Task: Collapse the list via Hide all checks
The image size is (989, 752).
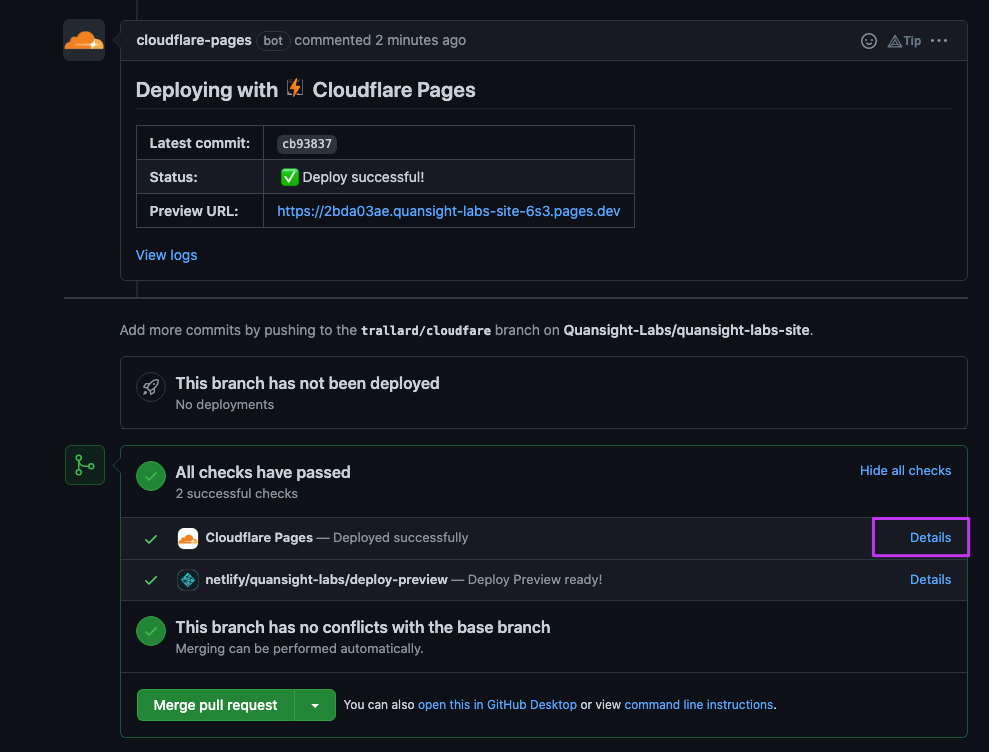Action: 905,470
